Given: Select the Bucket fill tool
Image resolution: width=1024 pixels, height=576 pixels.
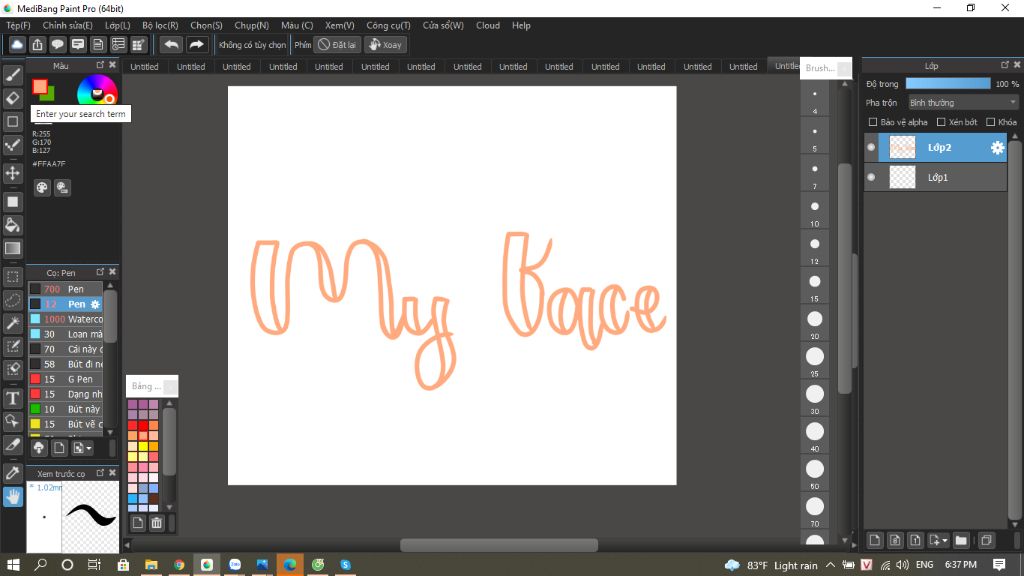Looking at the screenshot, I should pos(12,225).
